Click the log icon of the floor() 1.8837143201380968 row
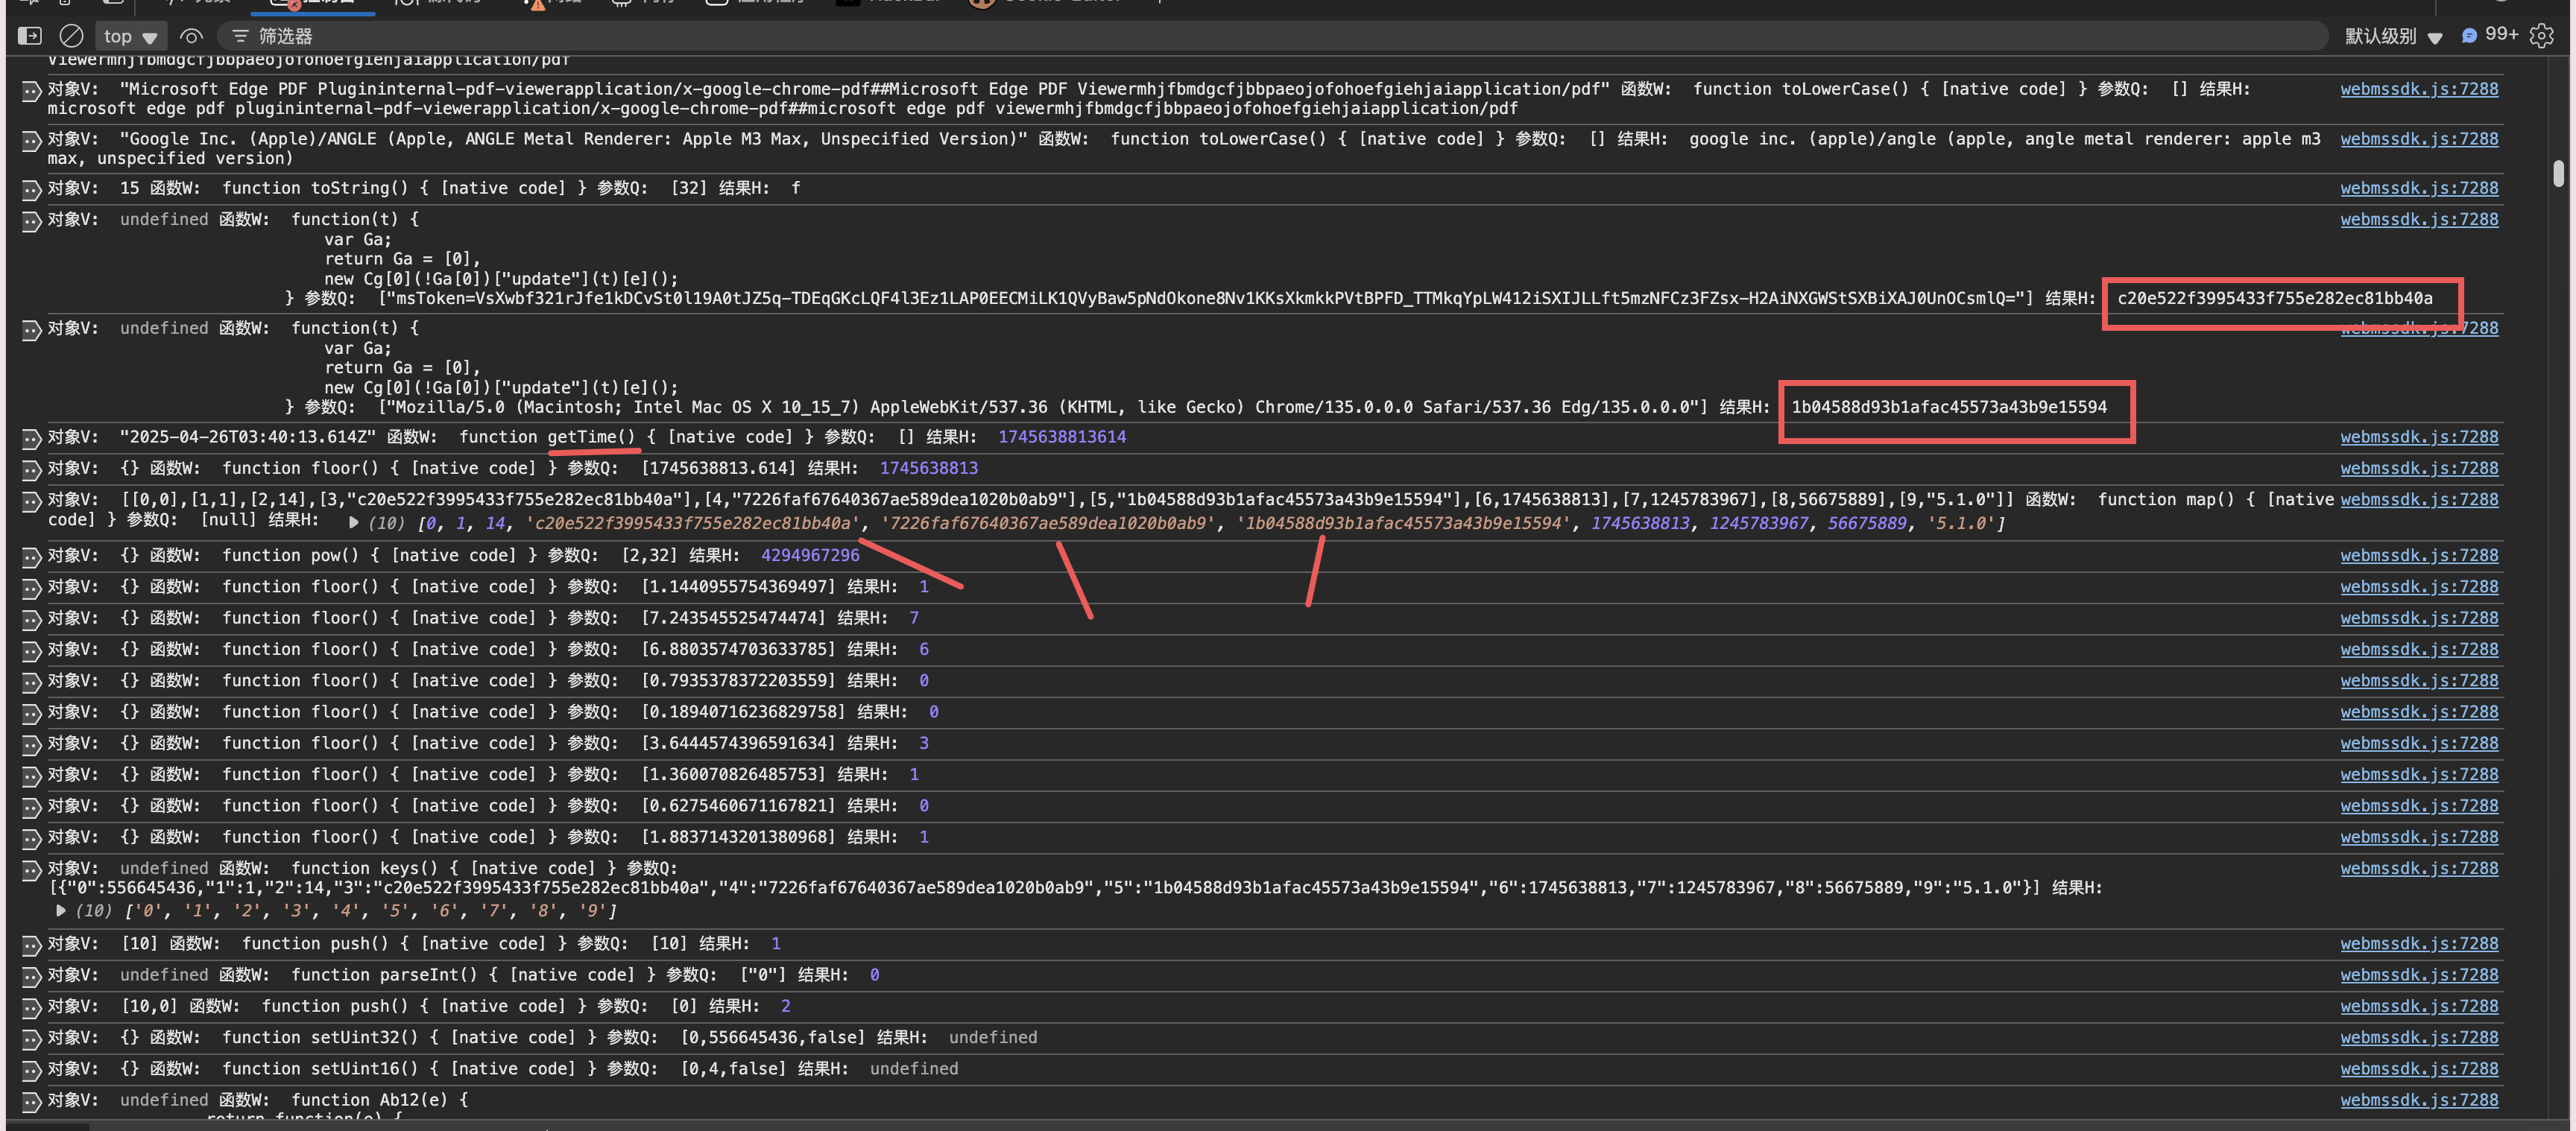Image resolution: width=2576 pixels, height=1131 pixels. point(31,839)
